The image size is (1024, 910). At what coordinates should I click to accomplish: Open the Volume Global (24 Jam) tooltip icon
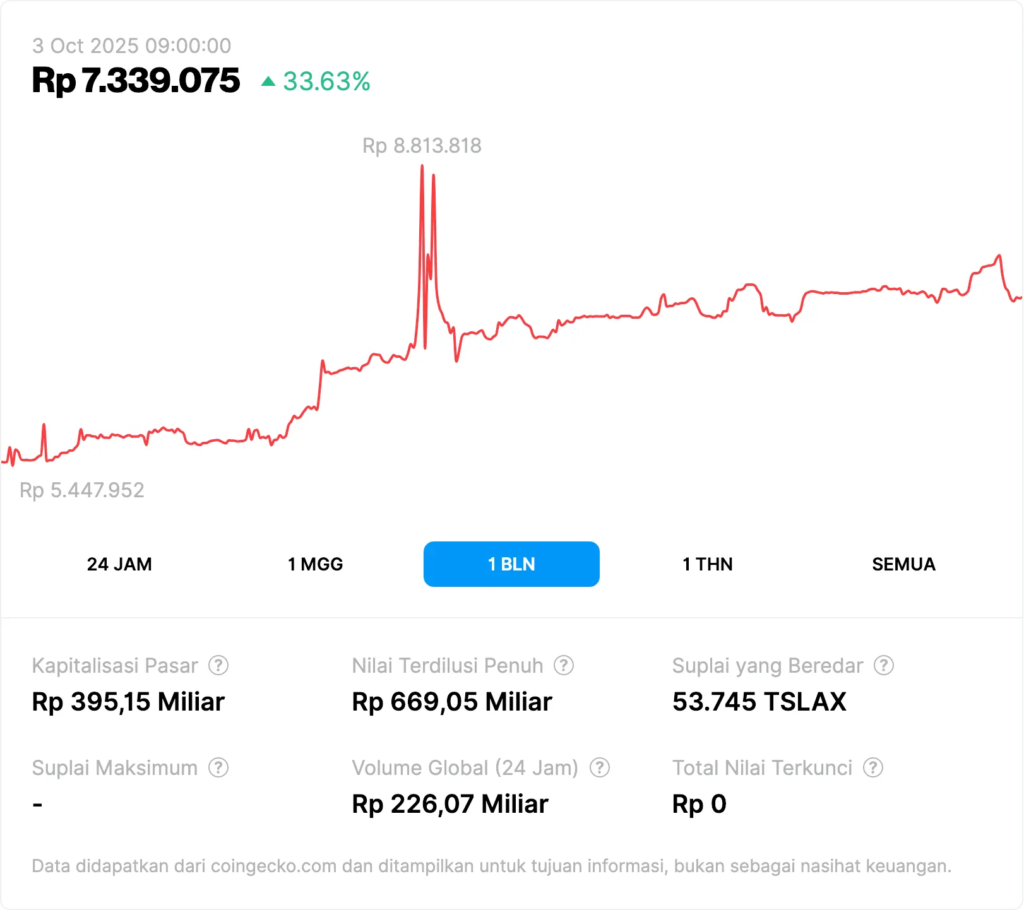pyautogui.click(x=599, y=768)
